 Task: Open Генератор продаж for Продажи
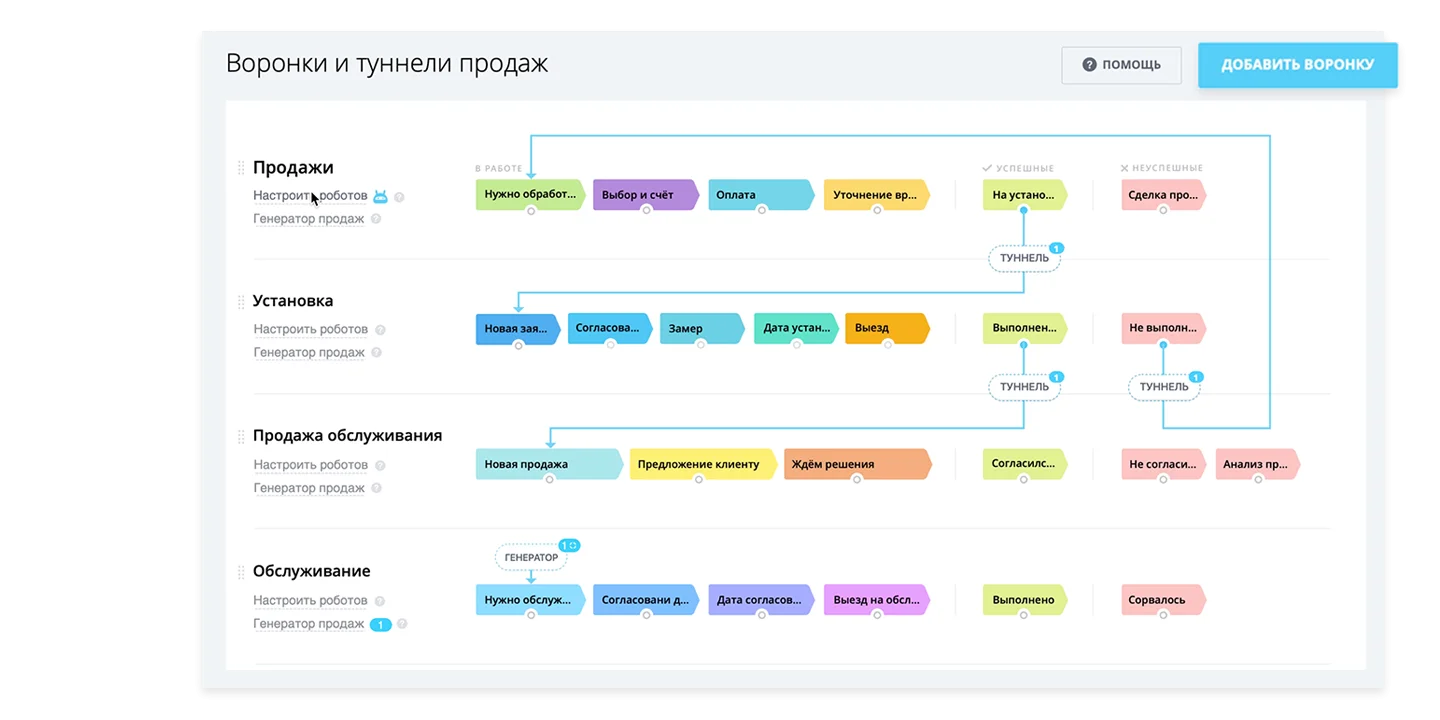point(308,219)
